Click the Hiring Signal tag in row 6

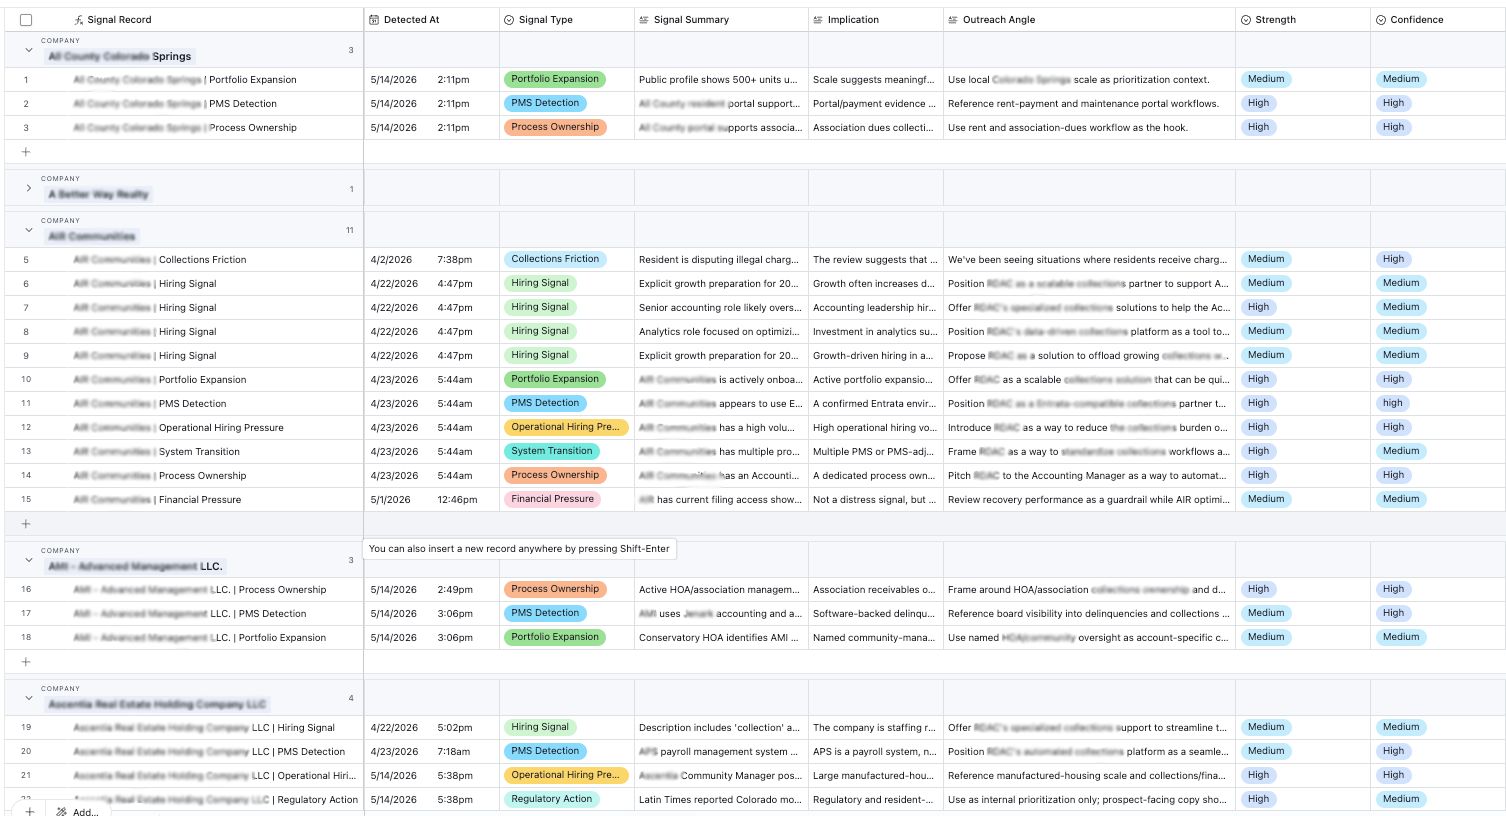tap(540, 283)
